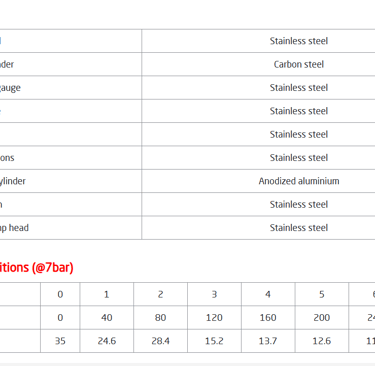Open the blue link in fourth row

(x=0, y=111)
